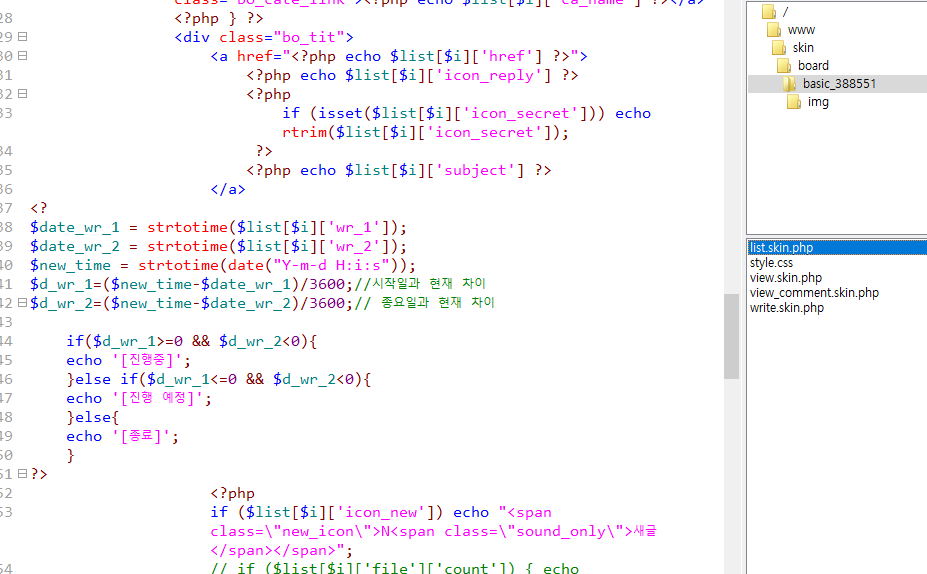
Task: Click the img folder icon
Action: 793,102
